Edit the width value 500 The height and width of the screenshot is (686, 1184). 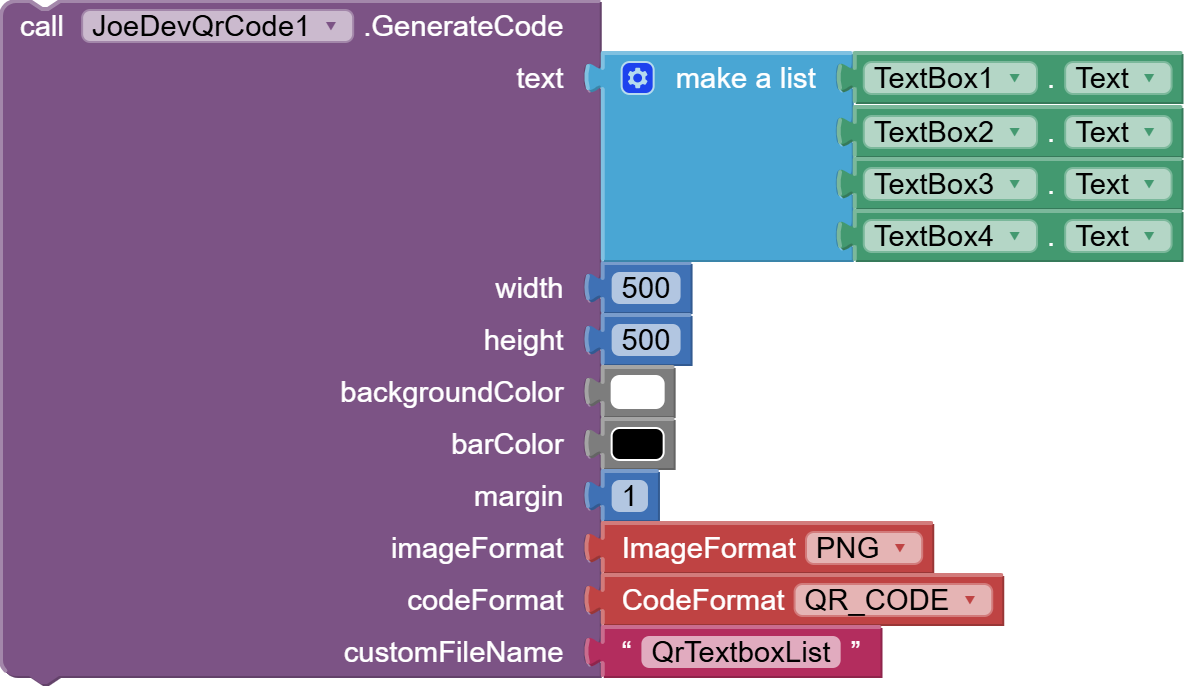tap(645, 288)
